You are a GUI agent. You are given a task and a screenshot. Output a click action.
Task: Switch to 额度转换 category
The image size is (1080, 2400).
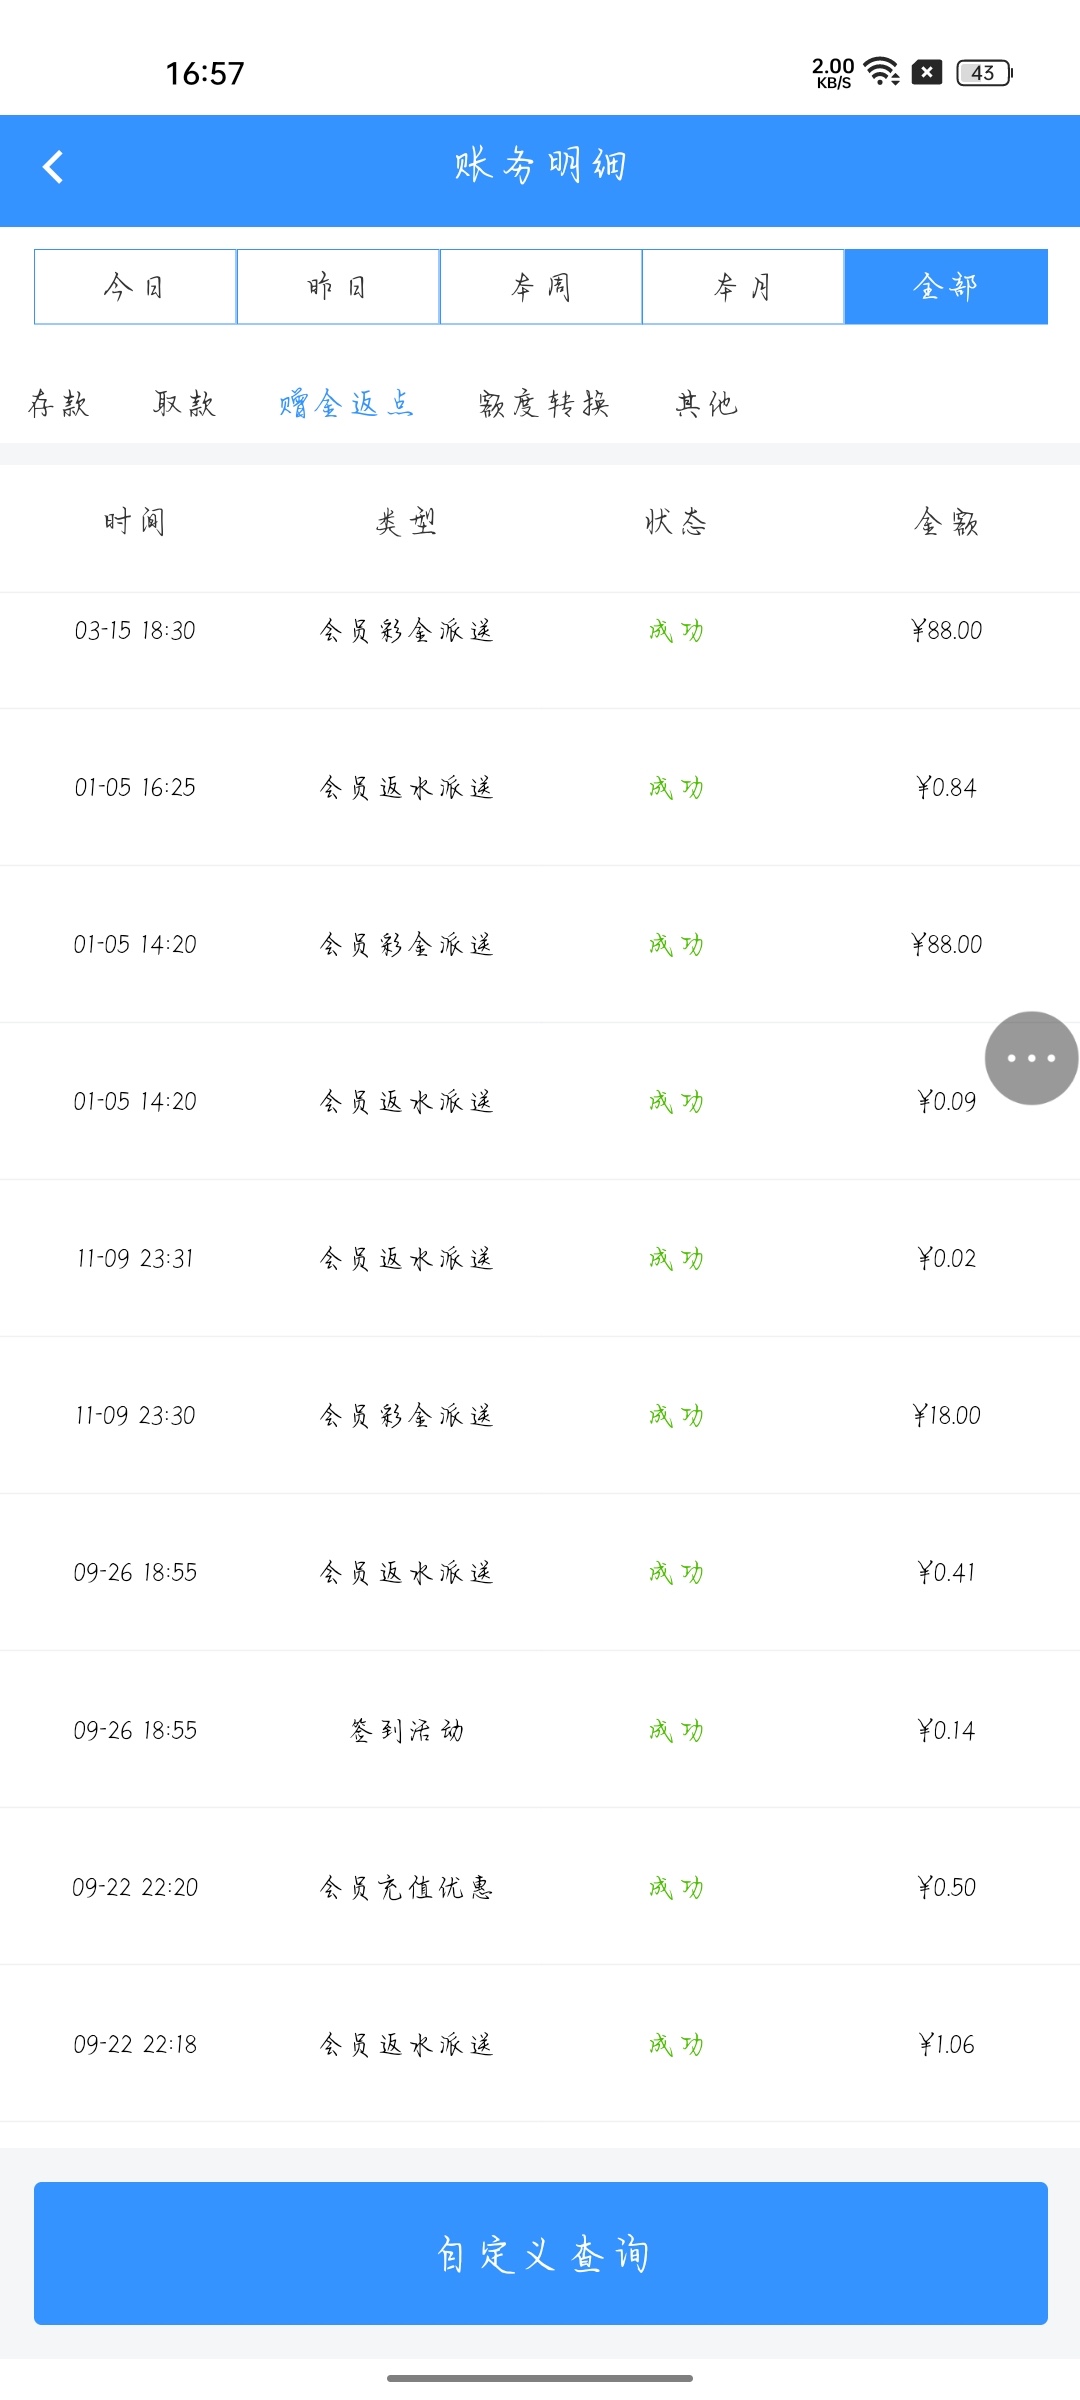pos(544,404)
